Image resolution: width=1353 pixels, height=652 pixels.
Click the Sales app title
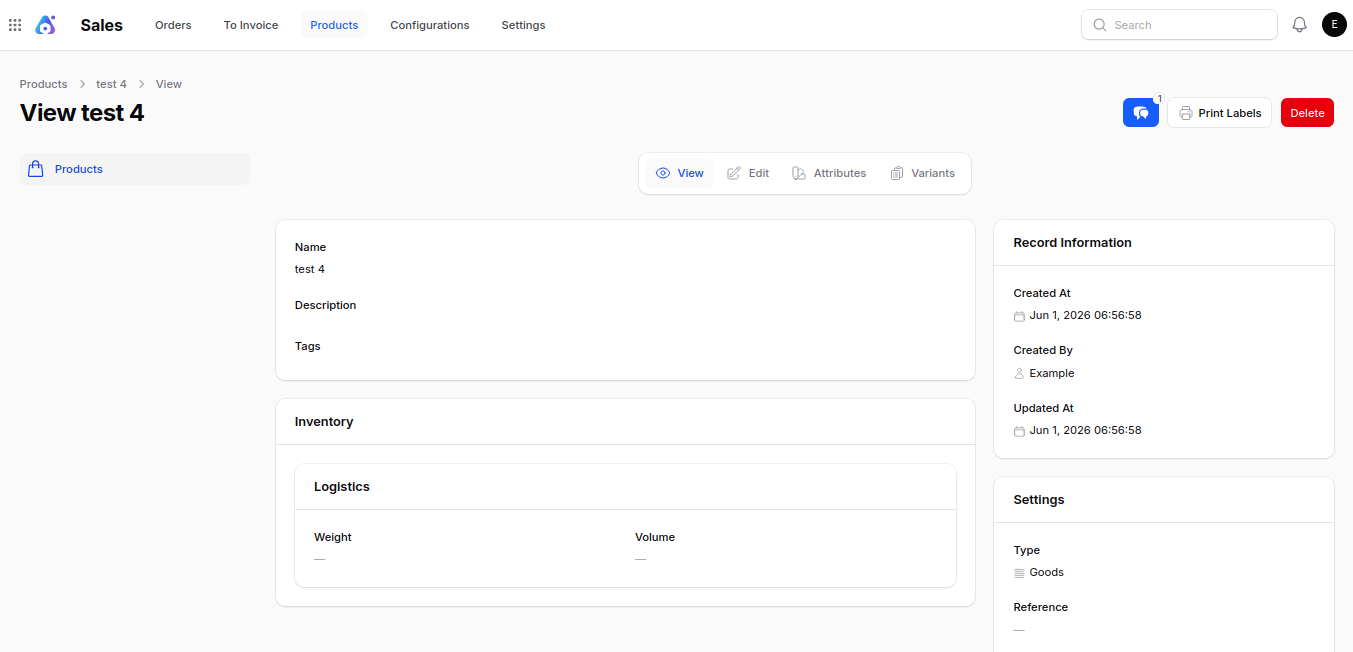tap(102, 25)
